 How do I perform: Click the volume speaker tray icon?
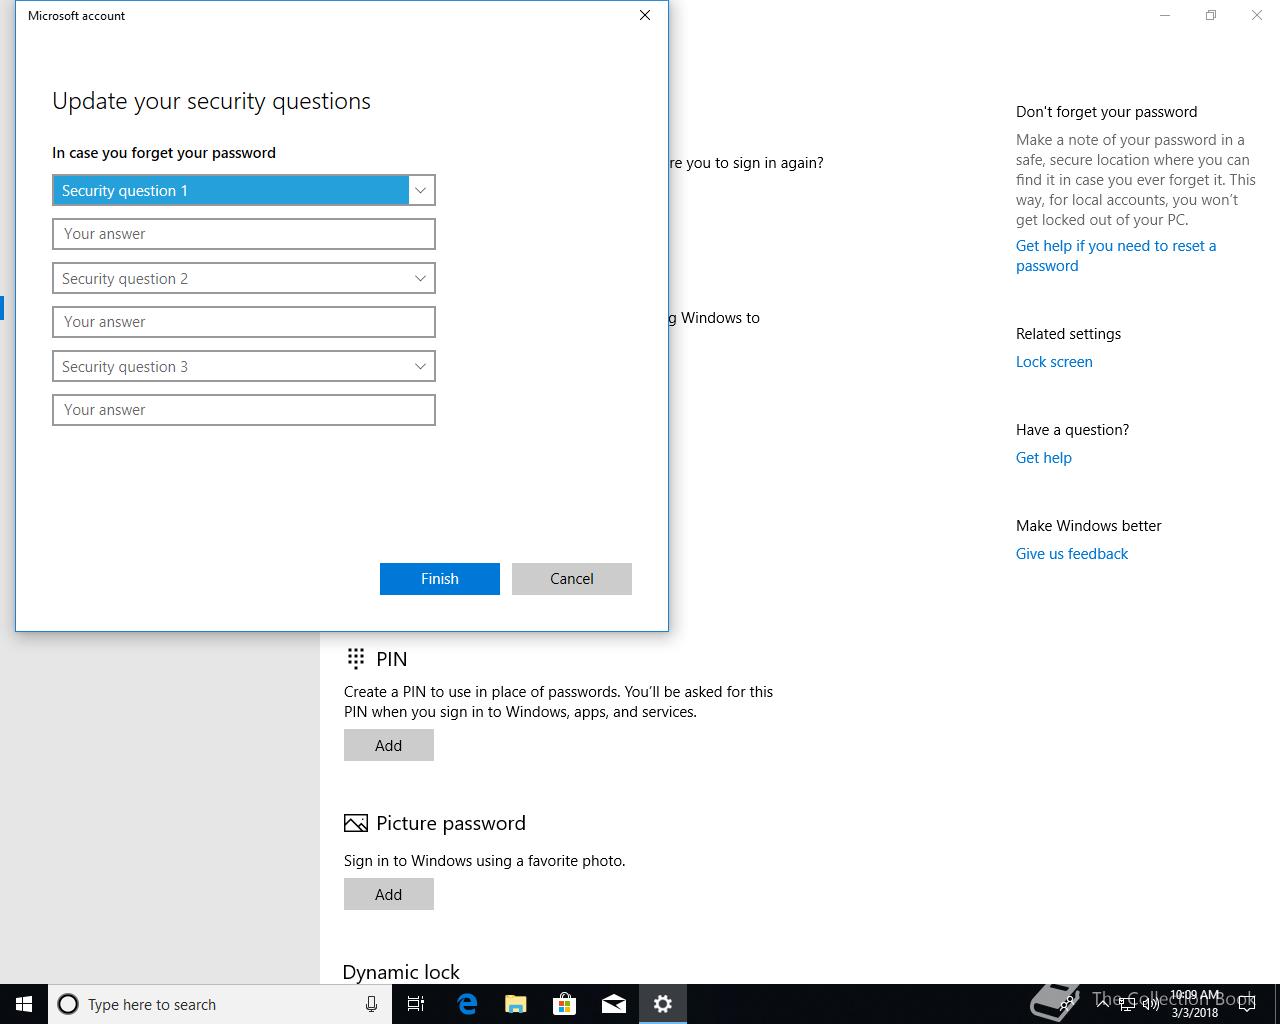[x=1150, y=1004]
